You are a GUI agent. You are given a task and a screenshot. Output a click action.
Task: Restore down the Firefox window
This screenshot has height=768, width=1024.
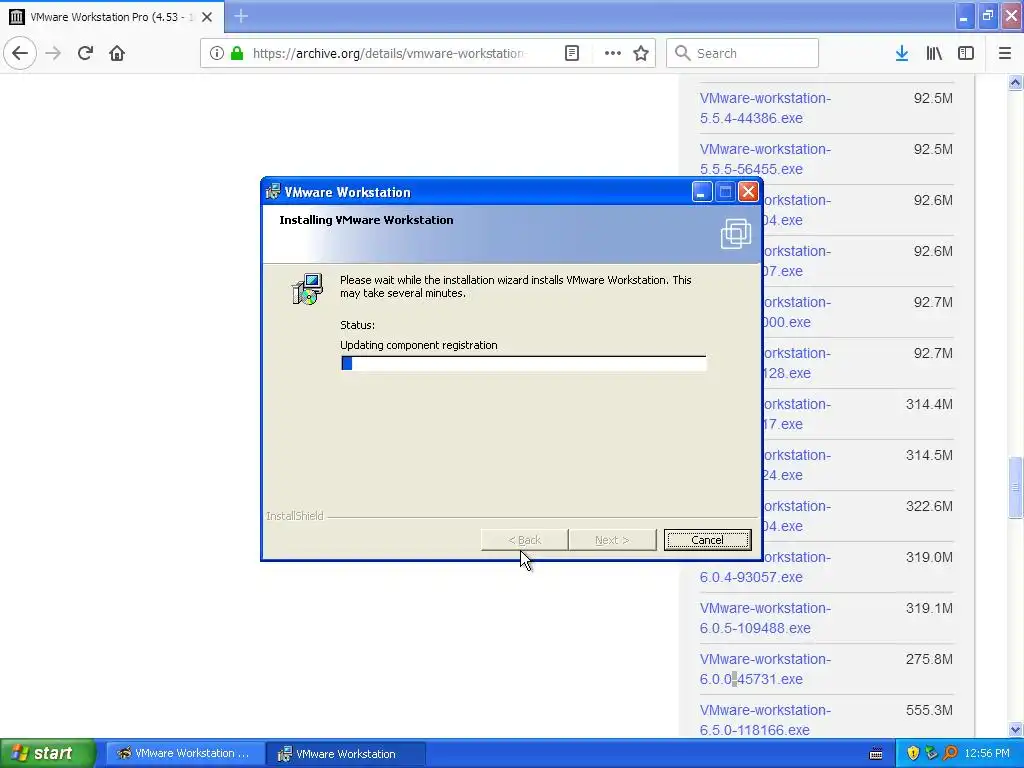point(987,16)
